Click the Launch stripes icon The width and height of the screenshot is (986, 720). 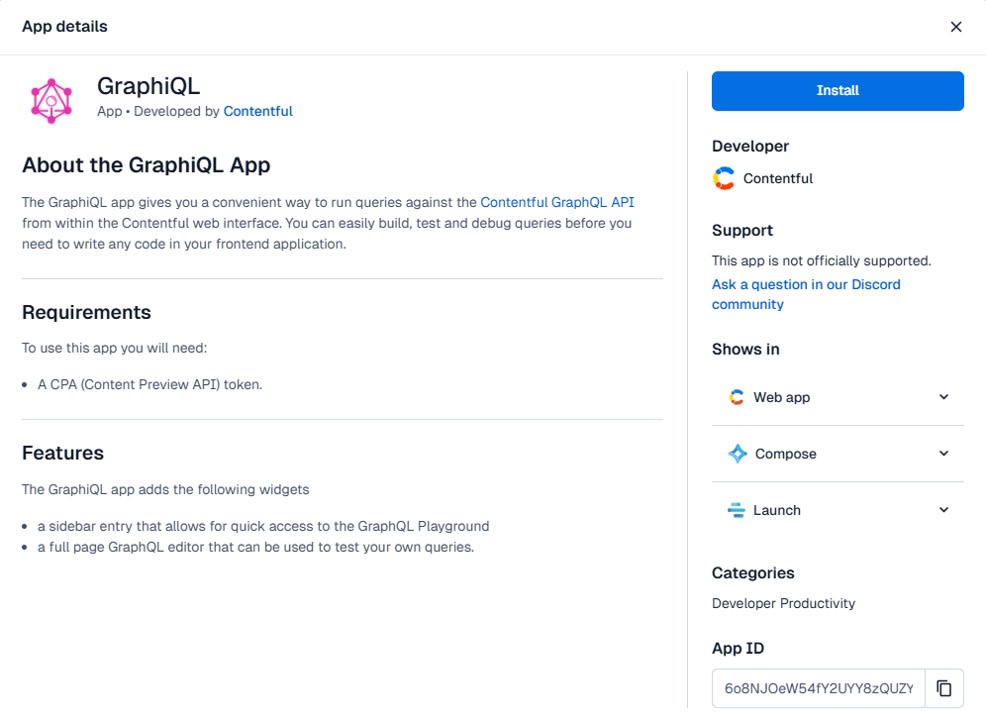736,510
